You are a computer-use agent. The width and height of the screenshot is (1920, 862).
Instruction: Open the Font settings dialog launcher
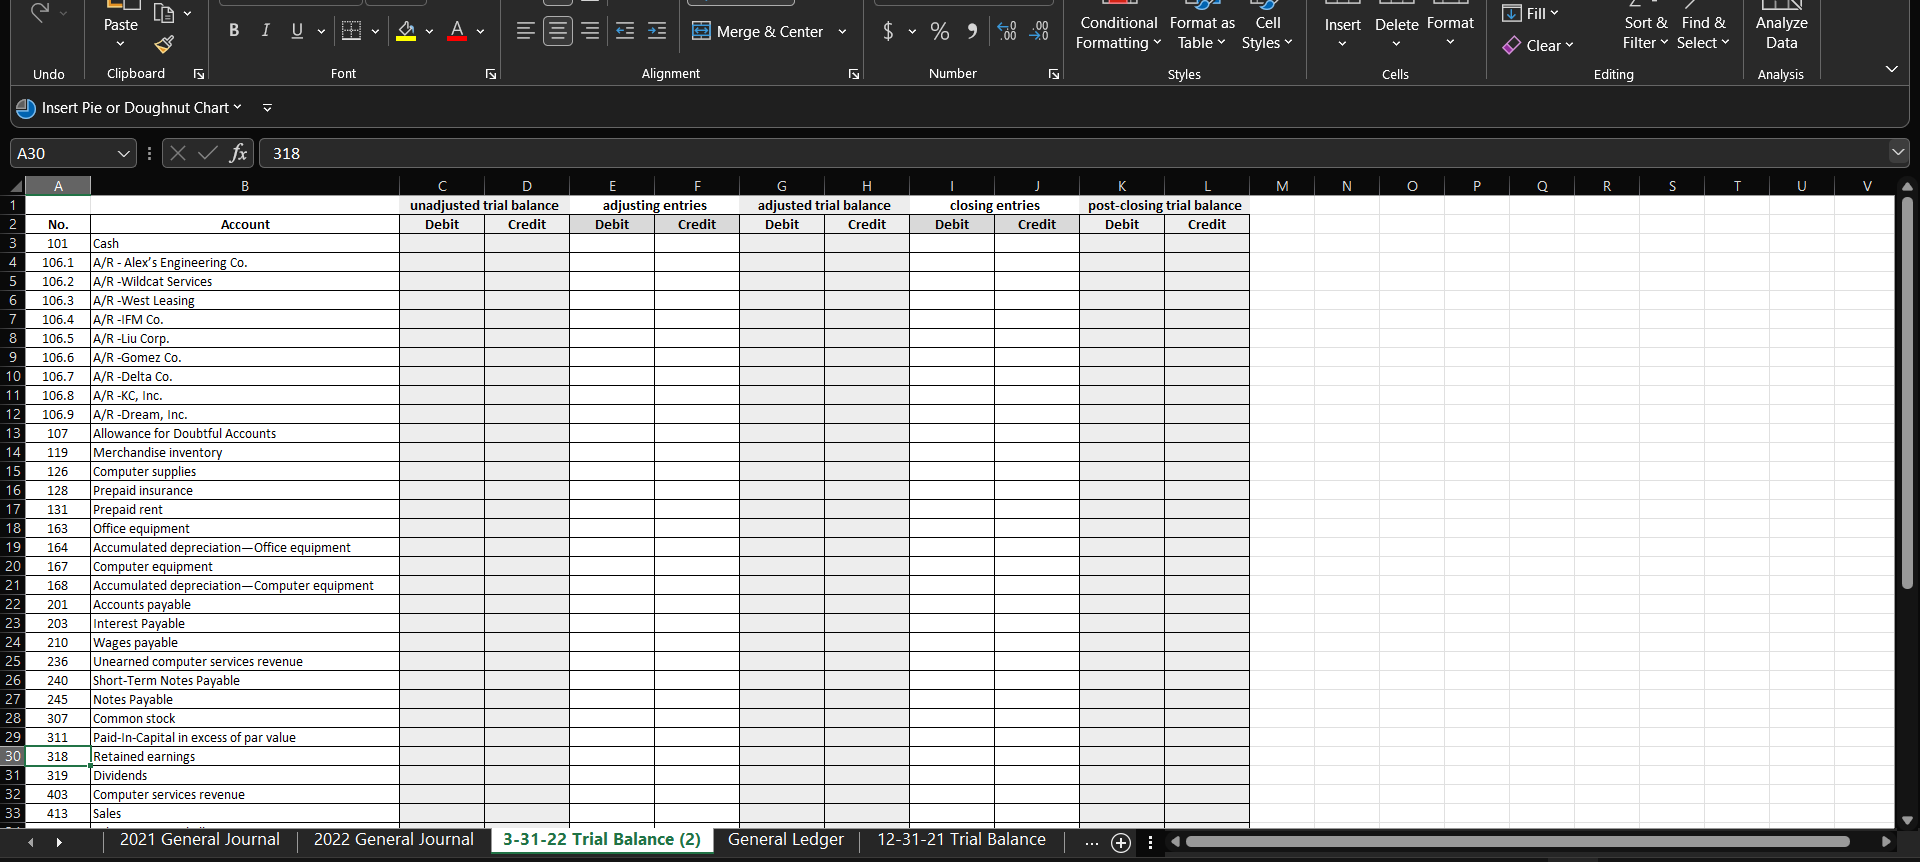tap(491, 74)
